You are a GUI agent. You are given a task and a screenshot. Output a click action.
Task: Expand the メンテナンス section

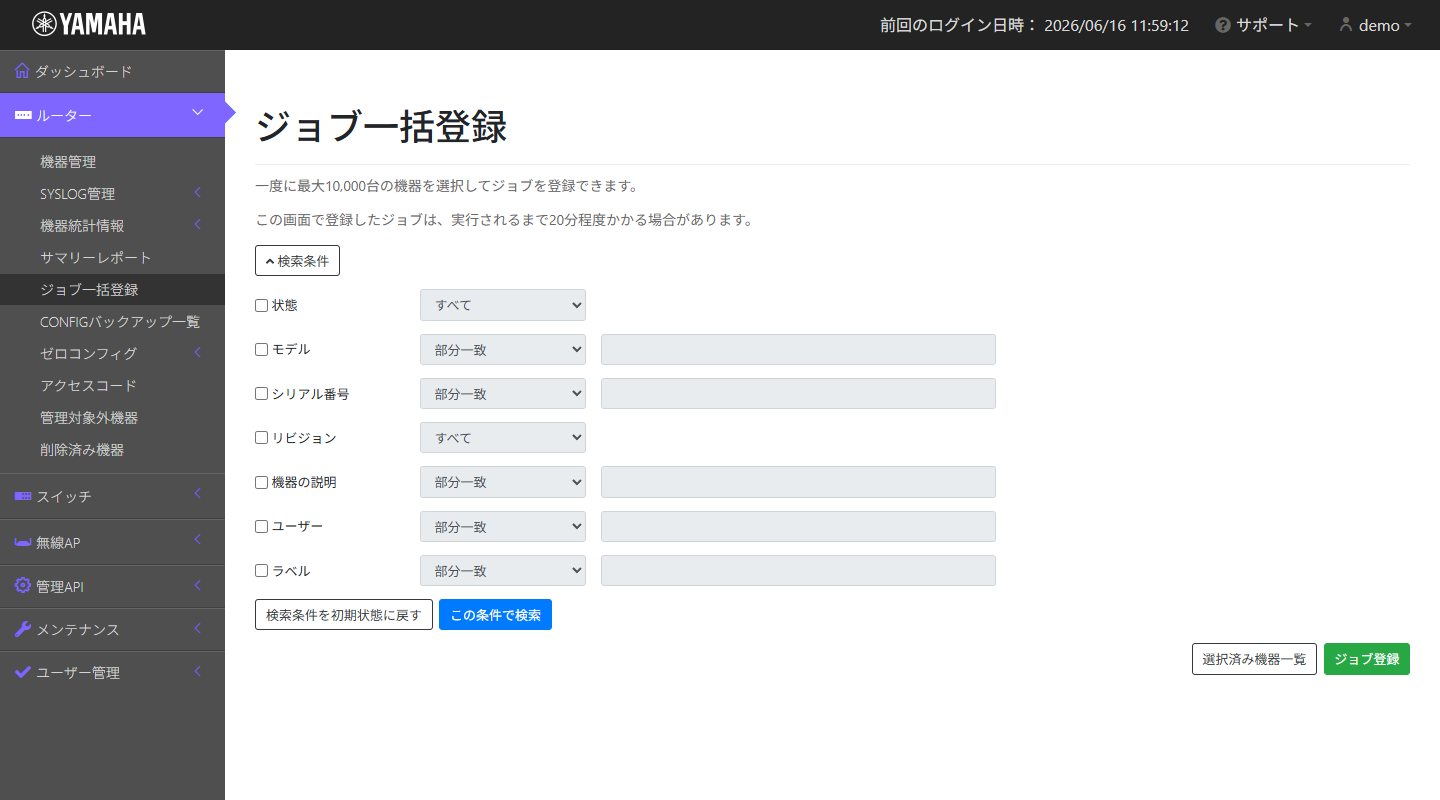click(112, 629)
